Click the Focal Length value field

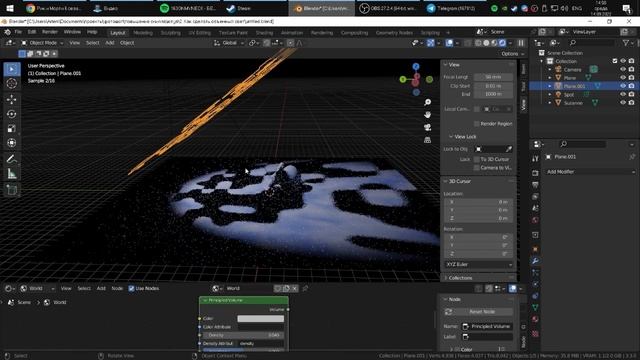coord(493,77)
